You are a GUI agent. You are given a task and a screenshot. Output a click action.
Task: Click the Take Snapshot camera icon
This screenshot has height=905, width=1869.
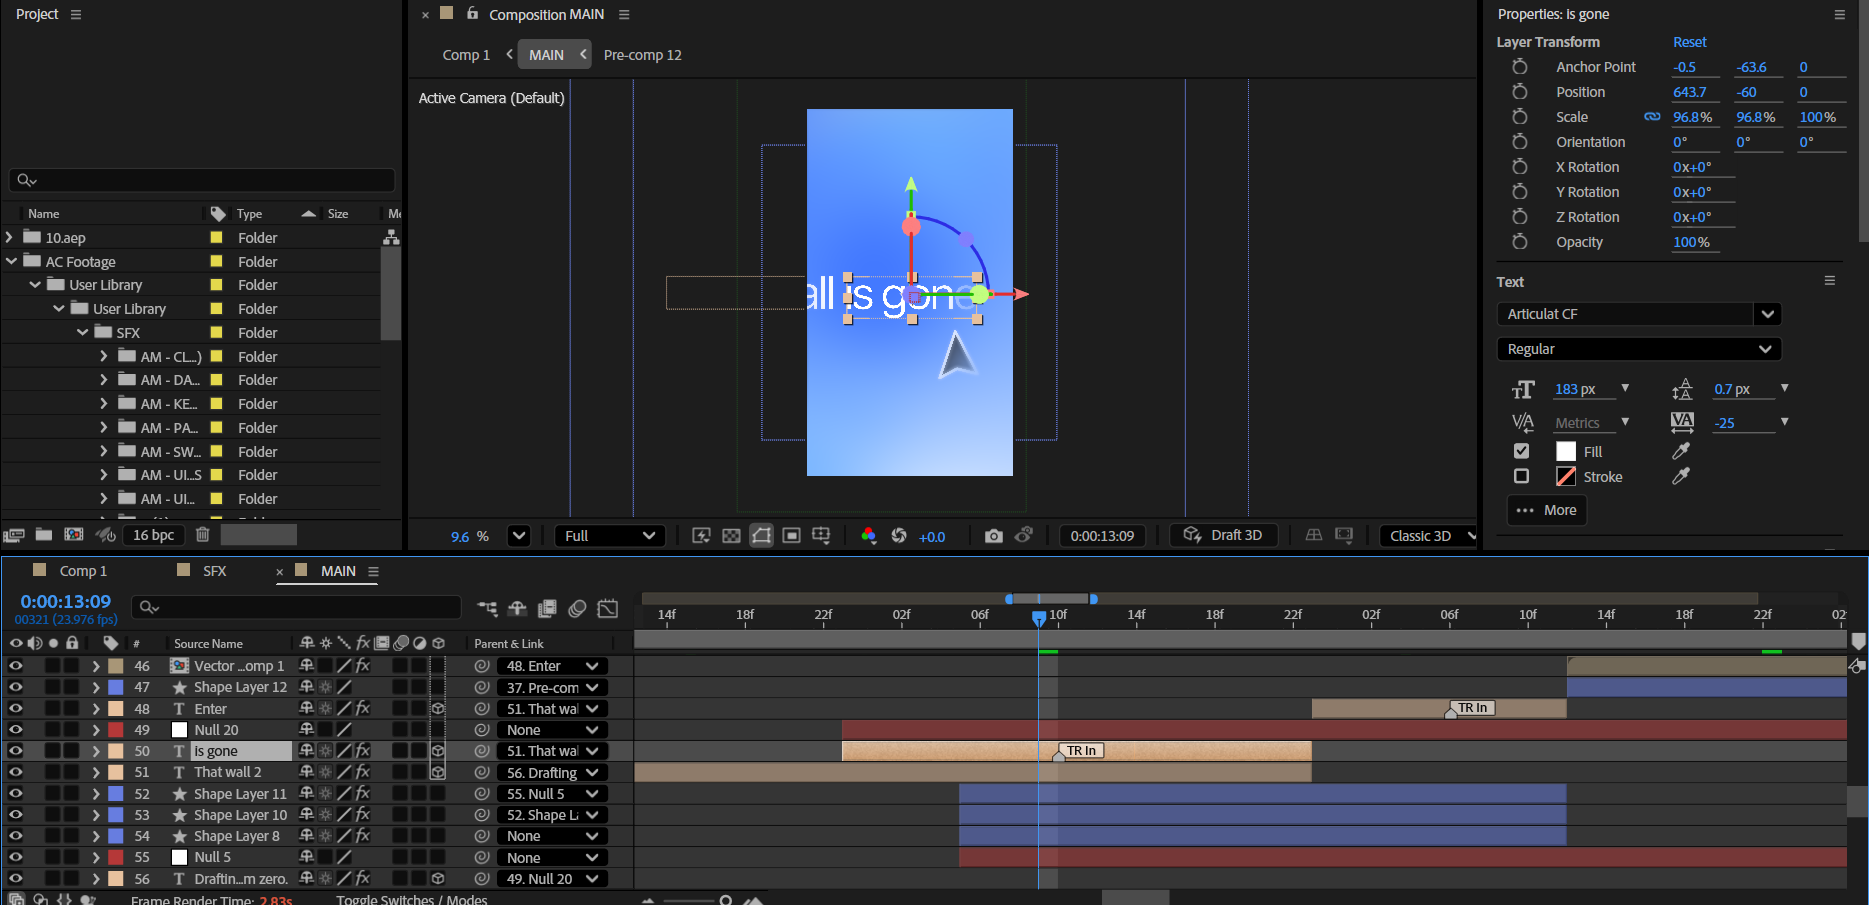992,536
